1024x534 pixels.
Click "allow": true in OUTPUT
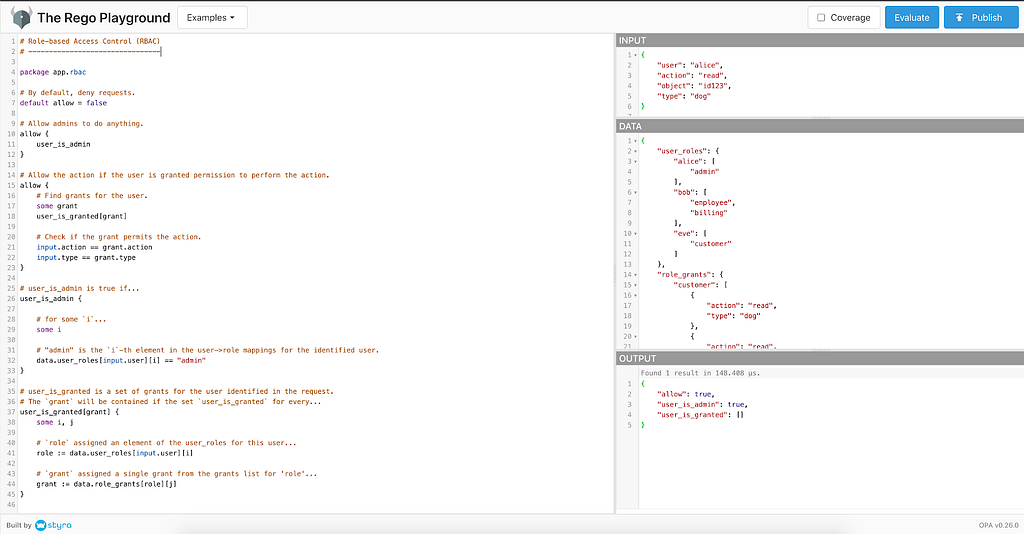click(x=686, y=394)
